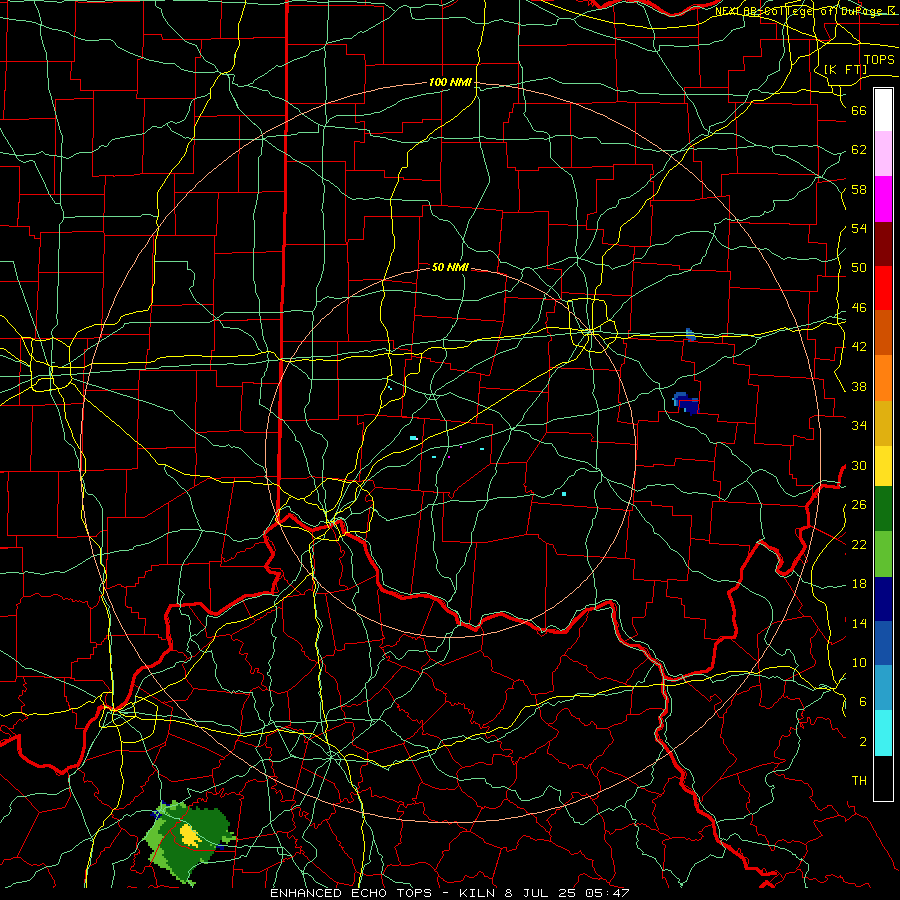Click the white swatch in the tops legend

883,110
